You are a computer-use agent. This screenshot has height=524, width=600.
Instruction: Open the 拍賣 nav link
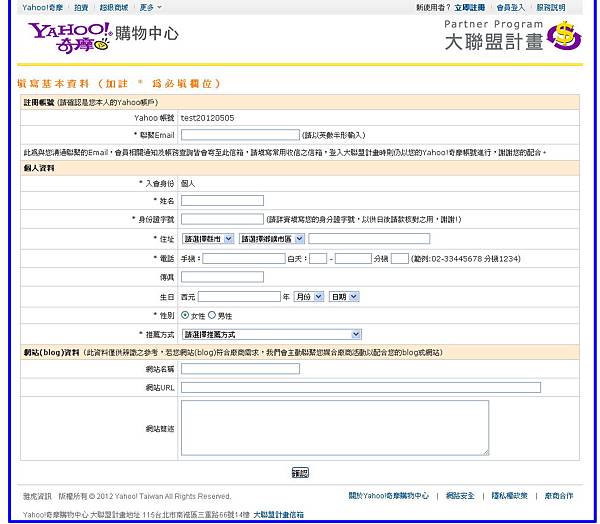(81, 7)
